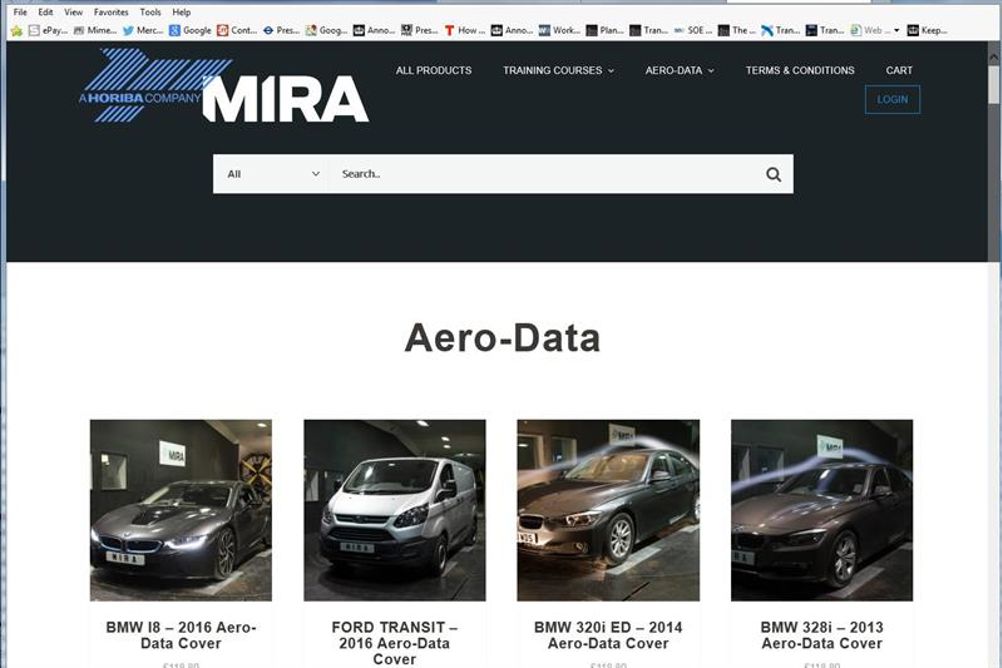
Task: Click the favorites star icon in bookmarks bar
Action: pos(17,30)
